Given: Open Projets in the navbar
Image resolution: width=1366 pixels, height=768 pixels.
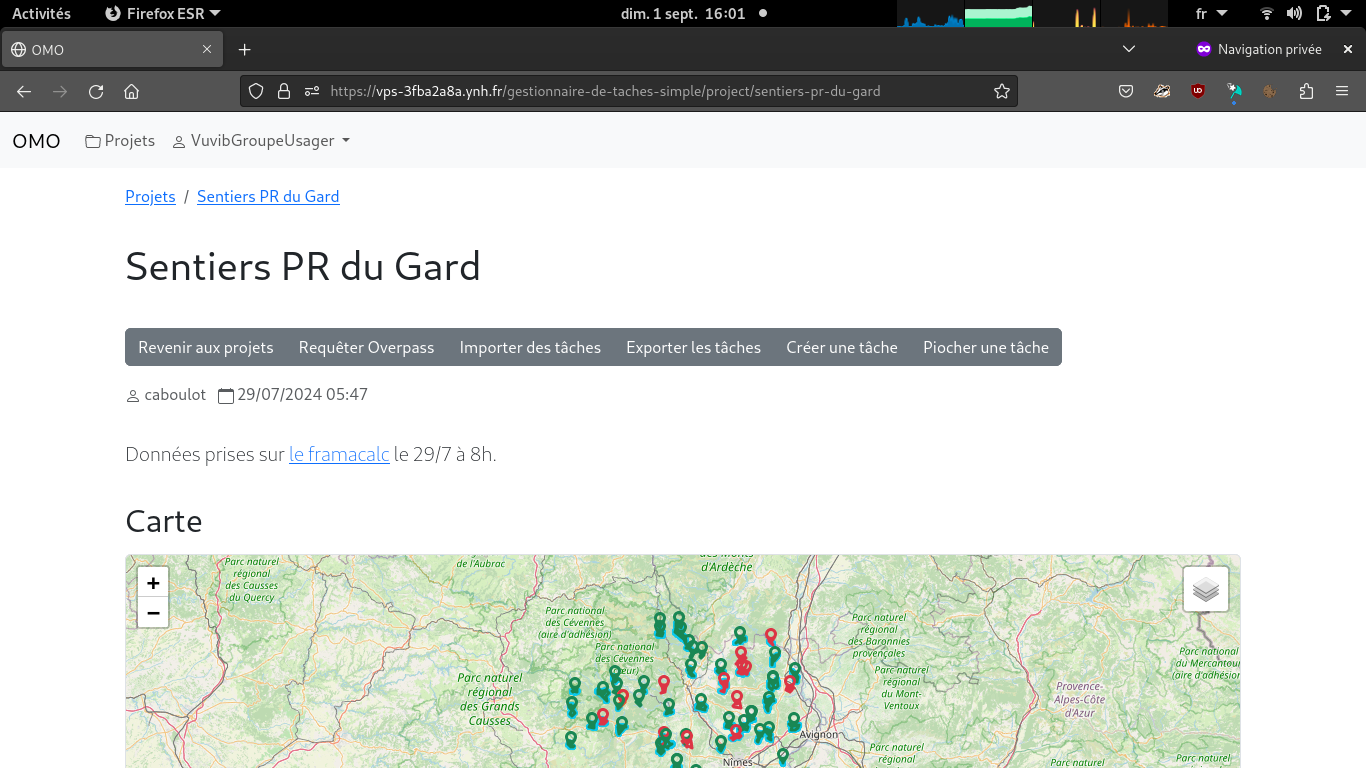Looking at the screenshot, I should [x=120, y=141].
